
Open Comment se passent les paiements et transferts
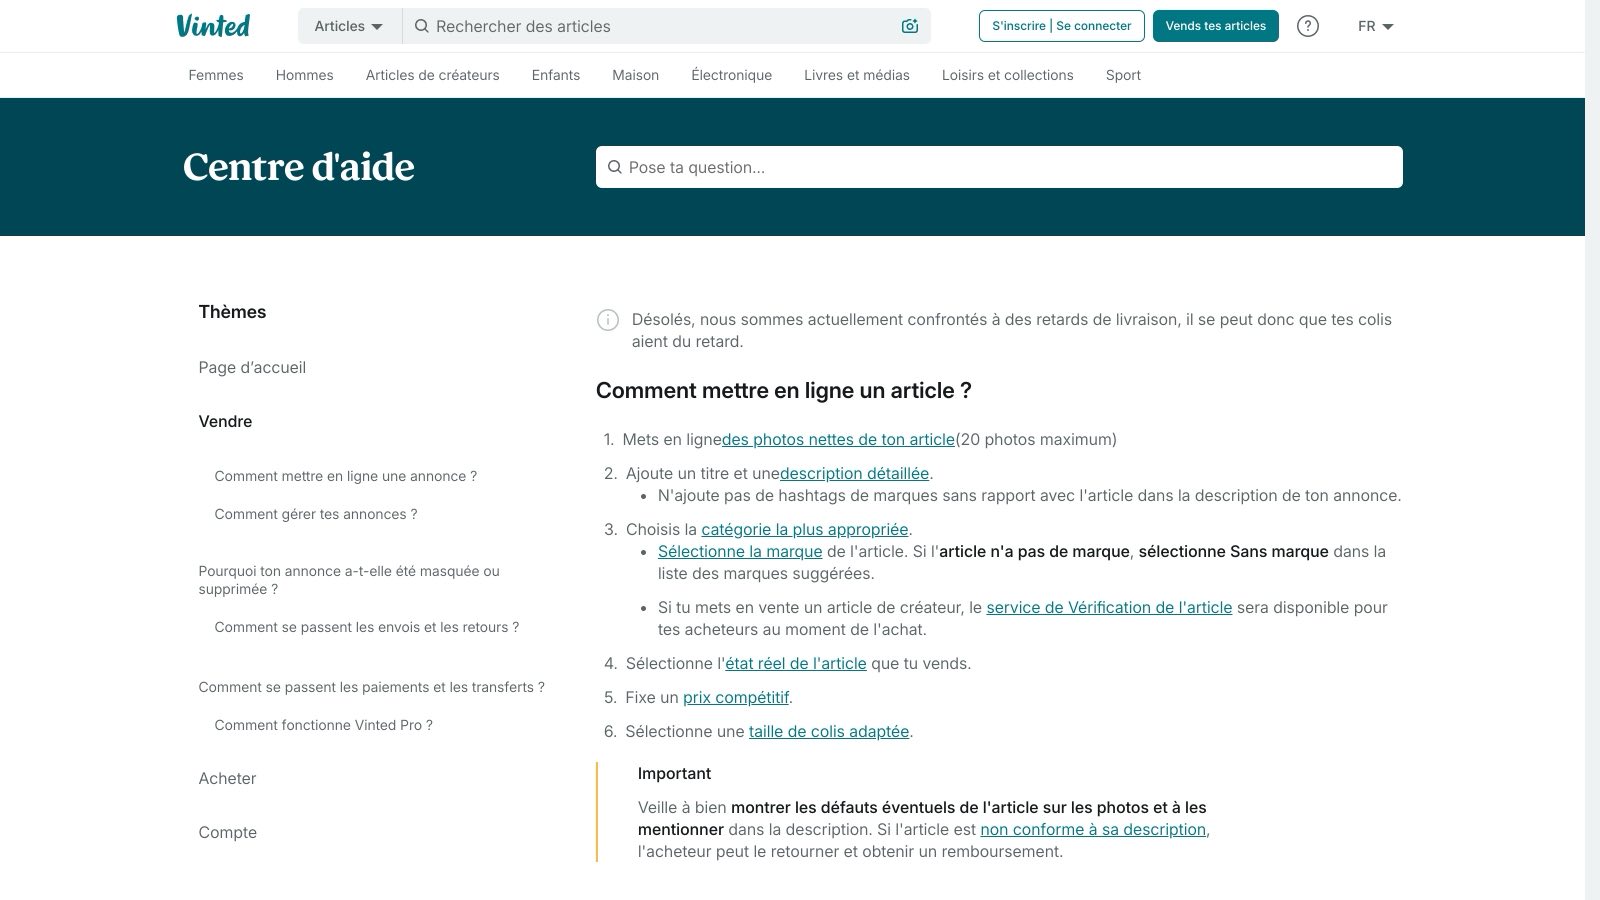pyautogui.click(x=372, y=687)
